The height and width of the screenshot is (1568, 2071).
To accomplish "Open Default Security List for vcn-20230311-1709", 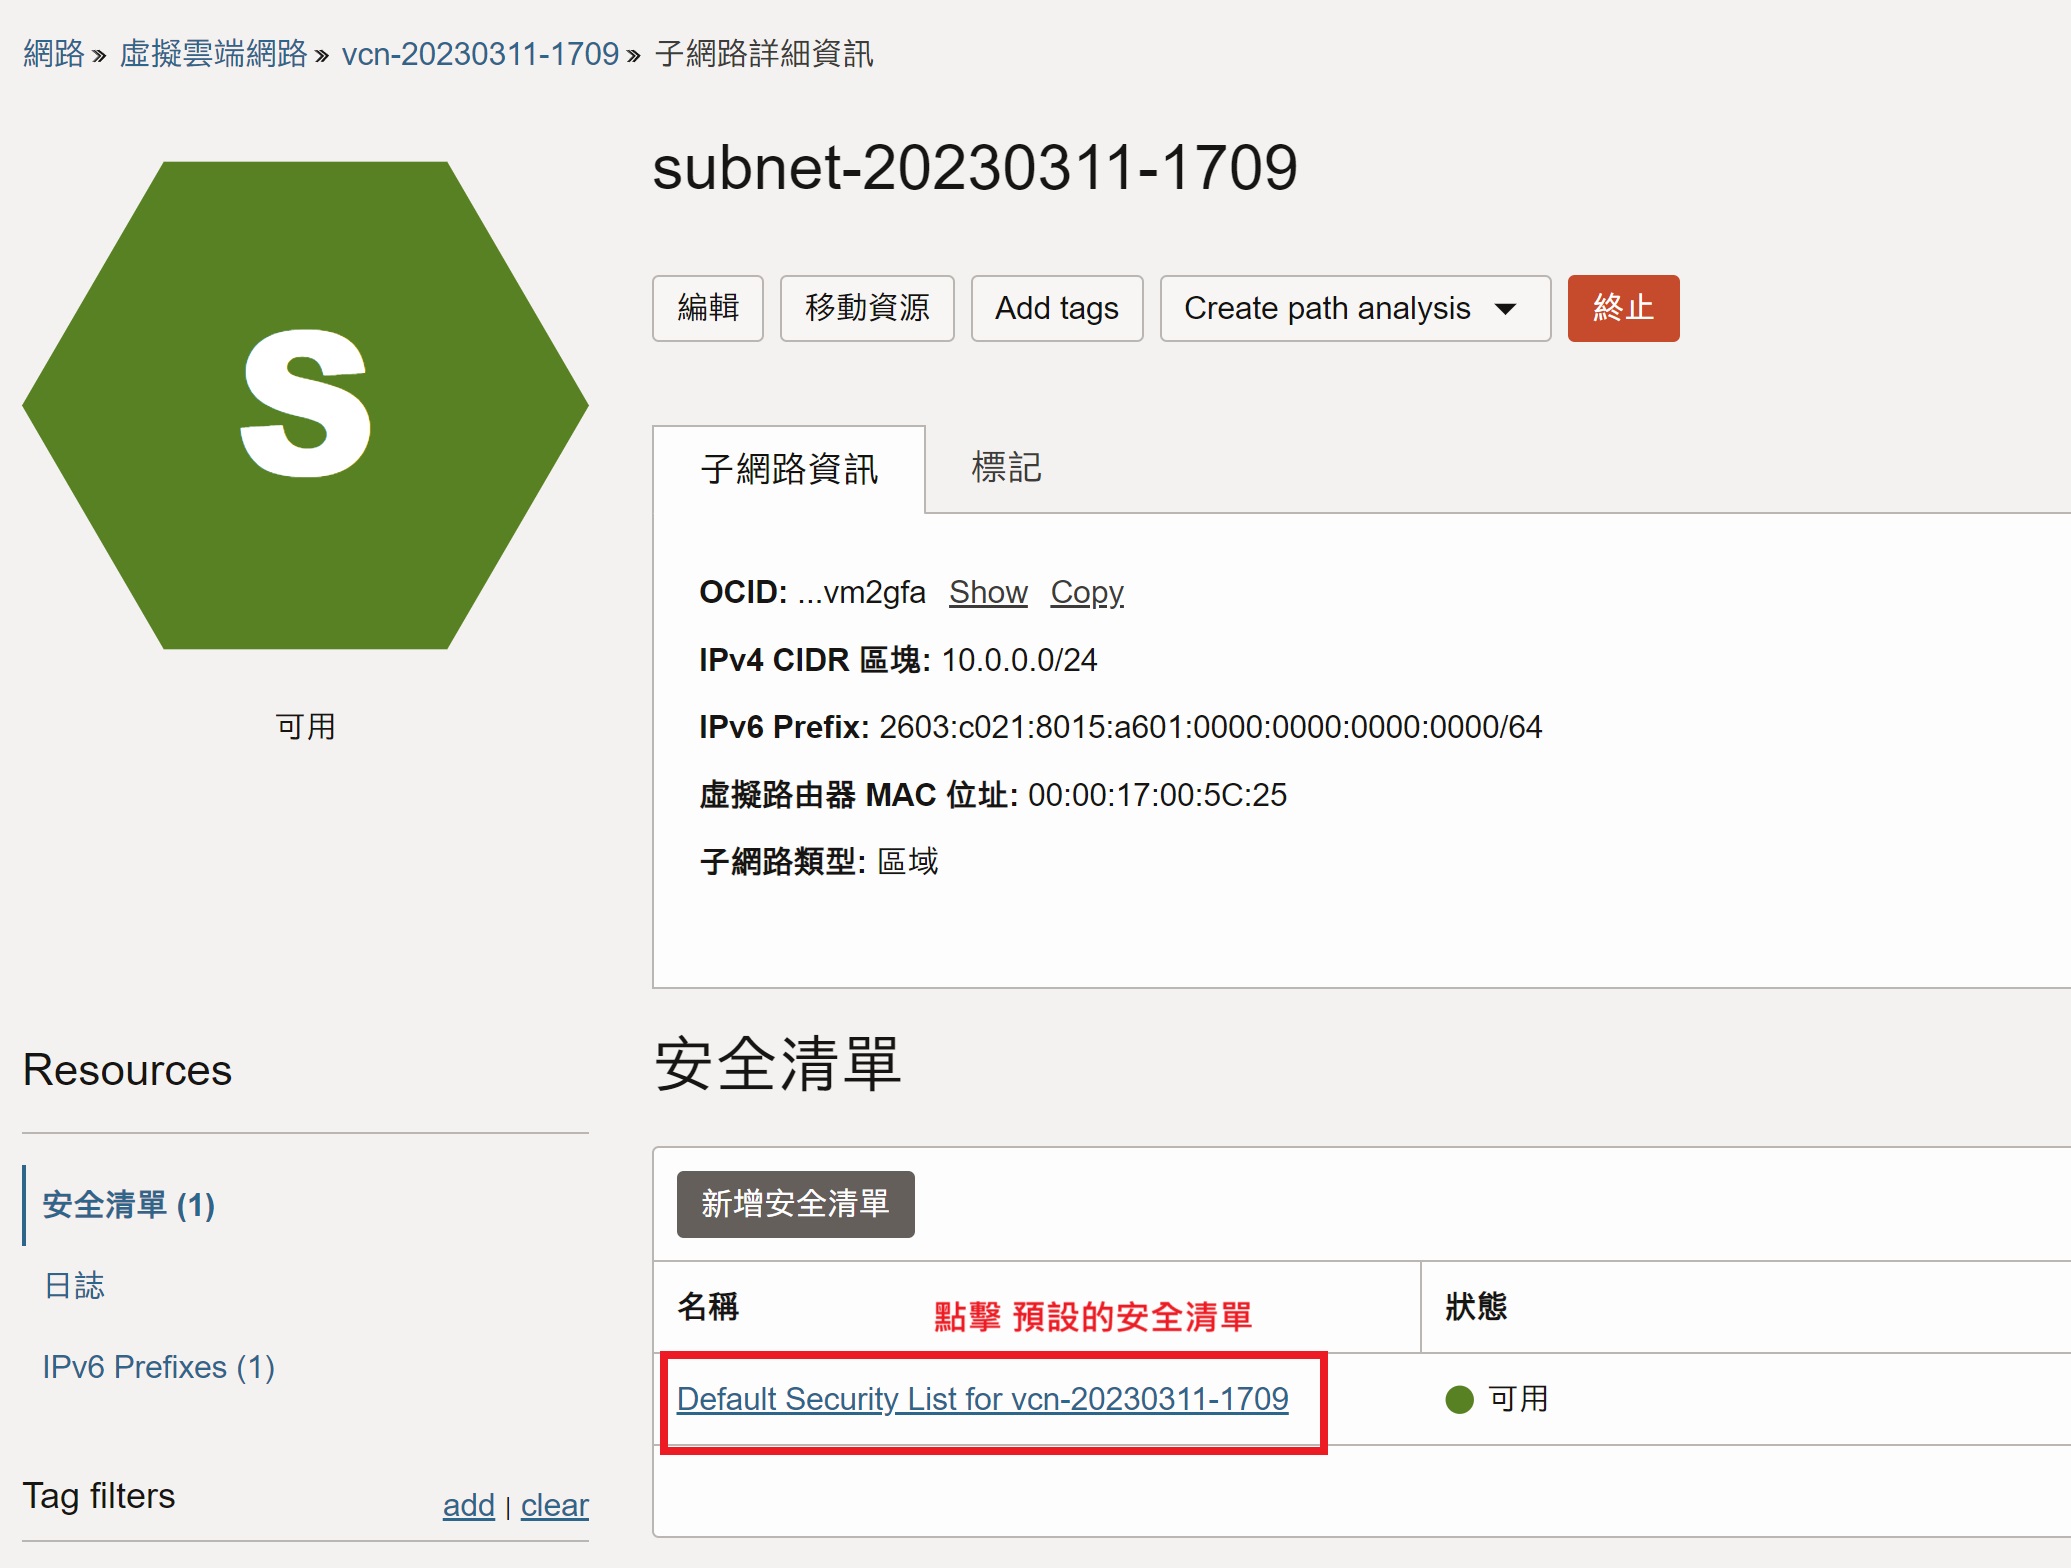I will [982, 1399].
